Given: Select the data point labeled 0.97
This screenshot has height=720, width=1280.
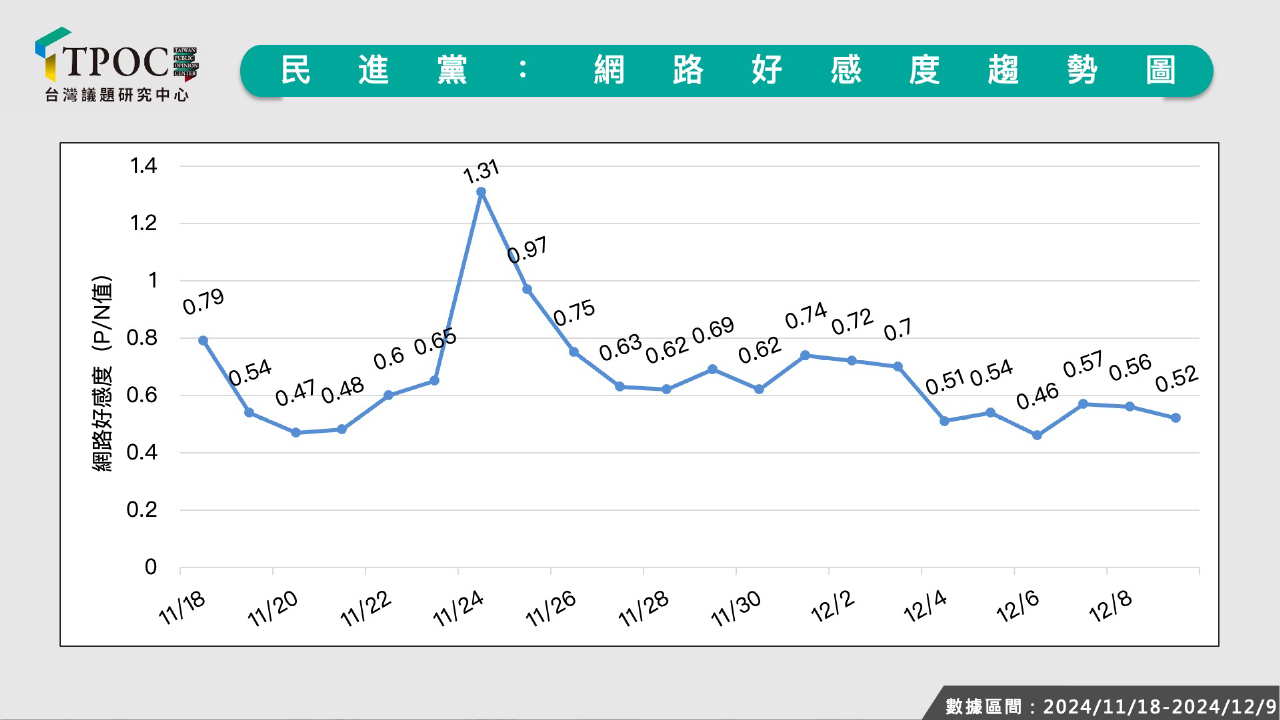Looking at the screenshot, I should (x=527, y=289).
